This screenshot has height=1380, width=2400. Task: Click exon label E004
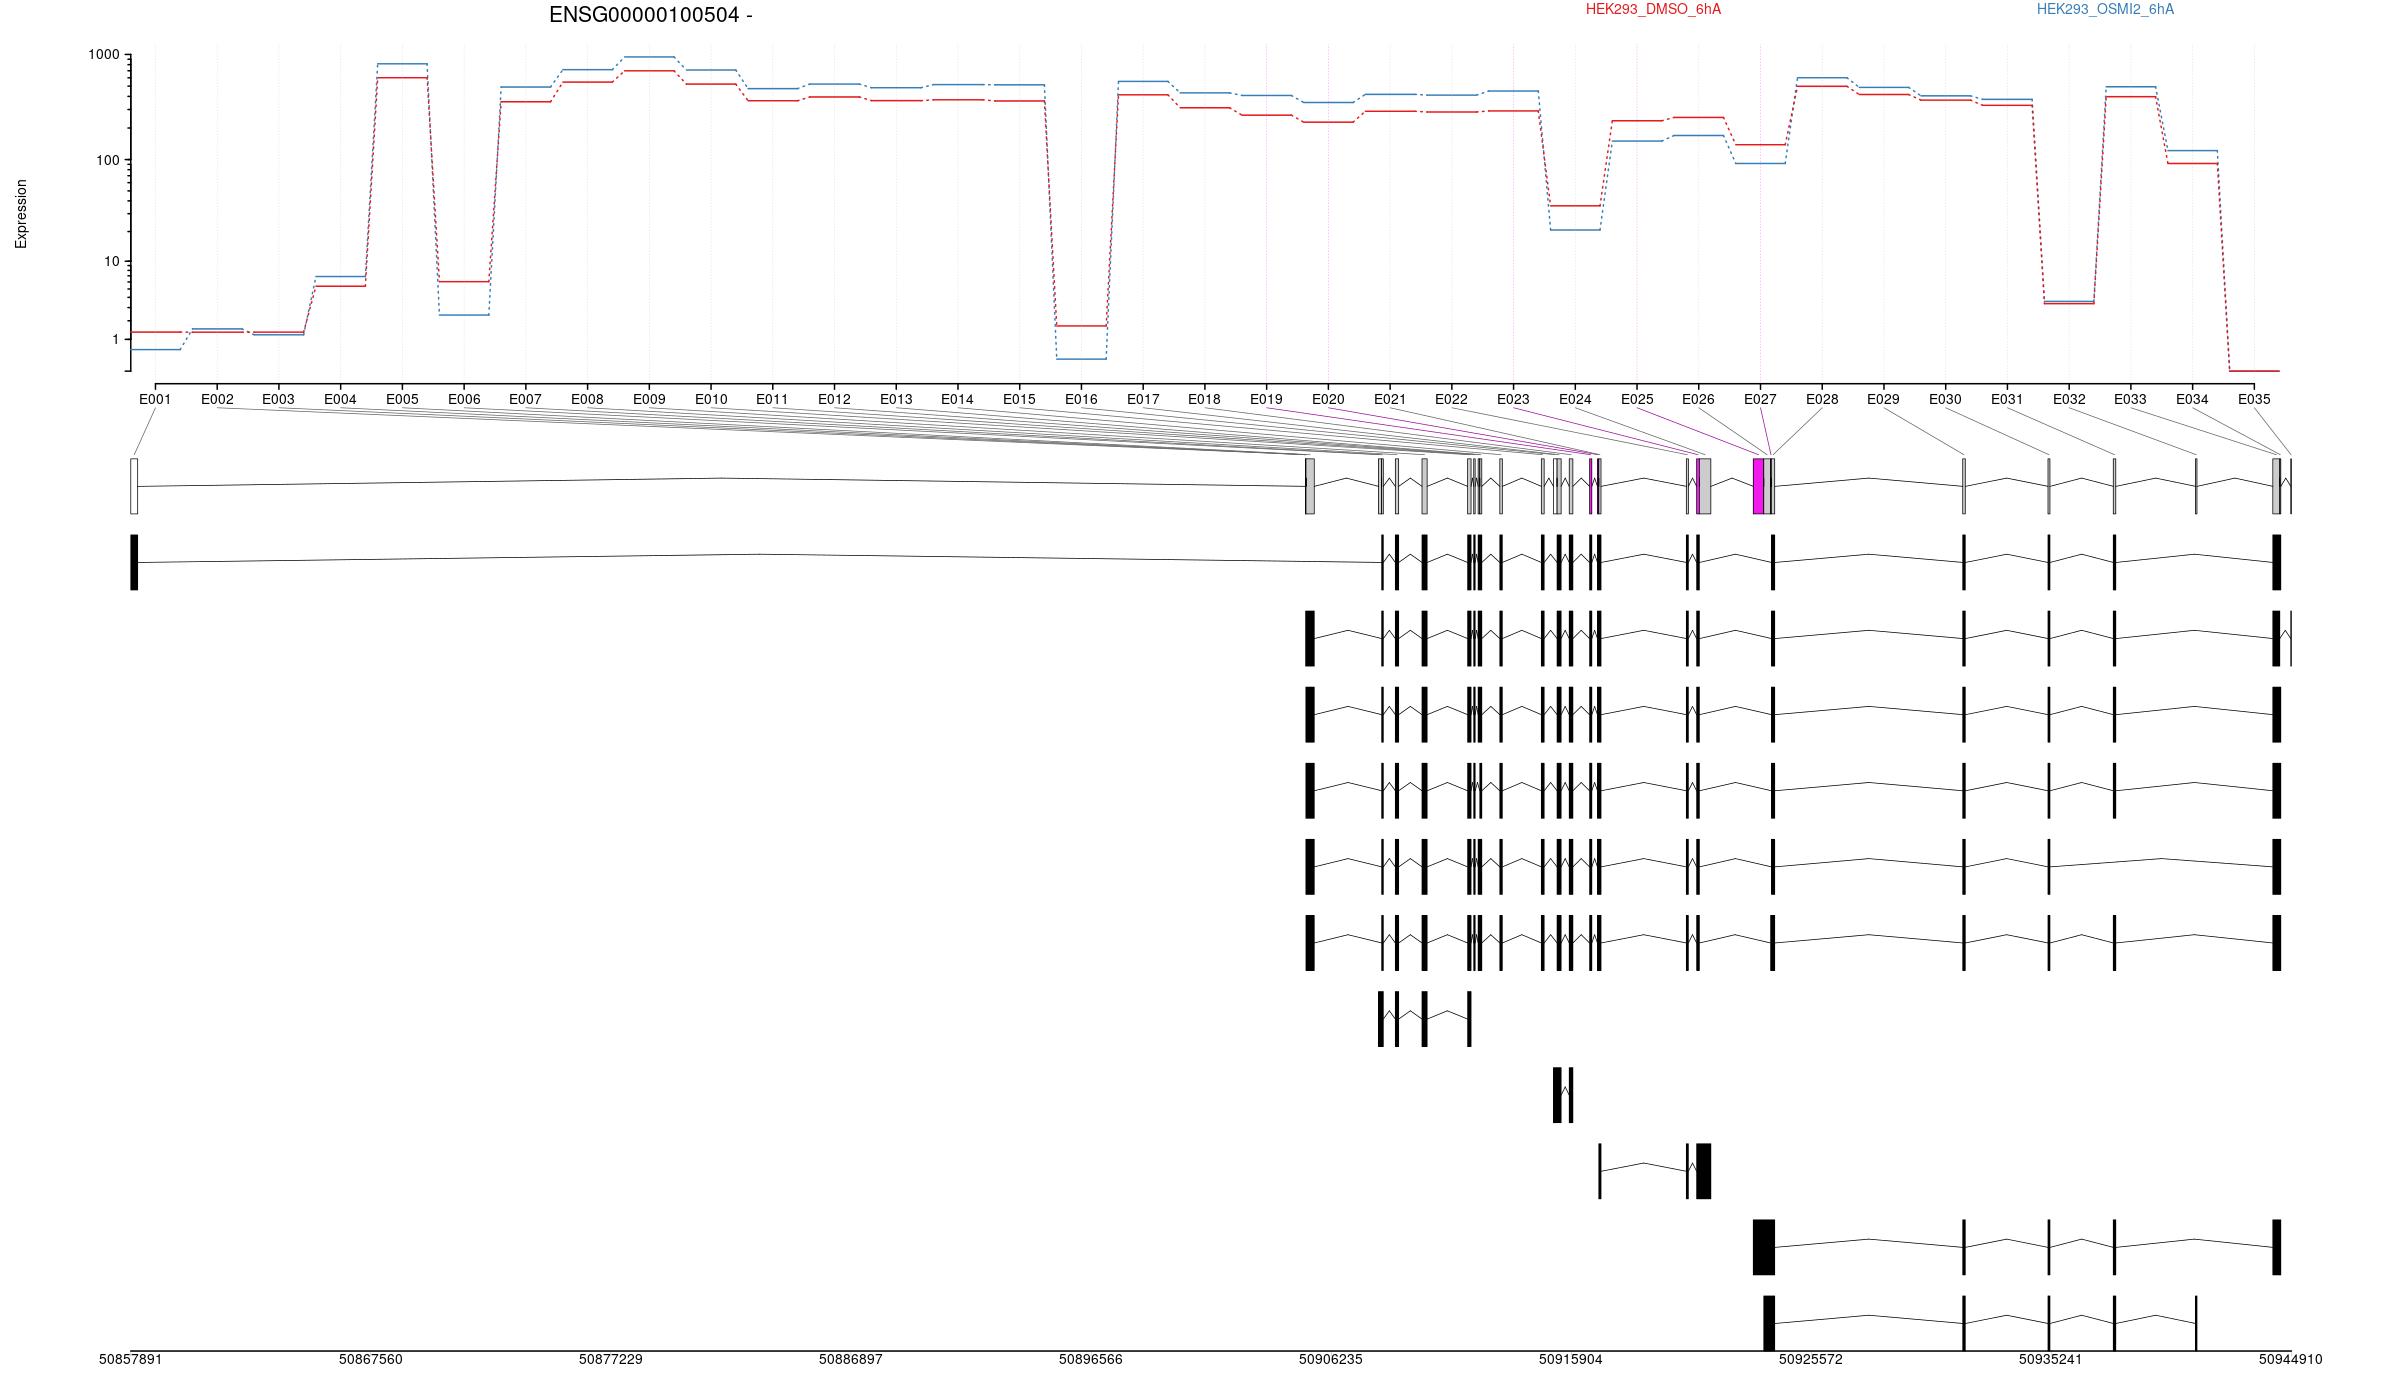pyautogui.click(x=340, y=399)
